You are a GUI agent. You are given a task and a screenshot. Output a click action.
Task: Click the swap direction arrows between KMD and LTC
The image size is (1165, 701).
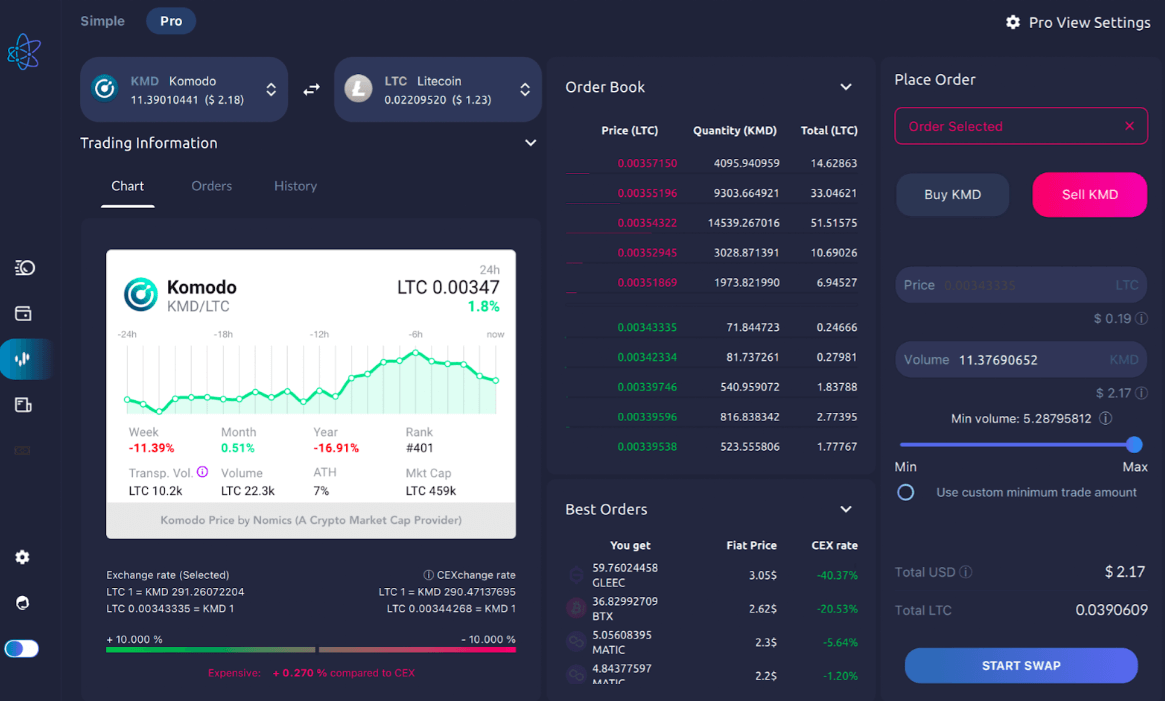click(311, 89)
